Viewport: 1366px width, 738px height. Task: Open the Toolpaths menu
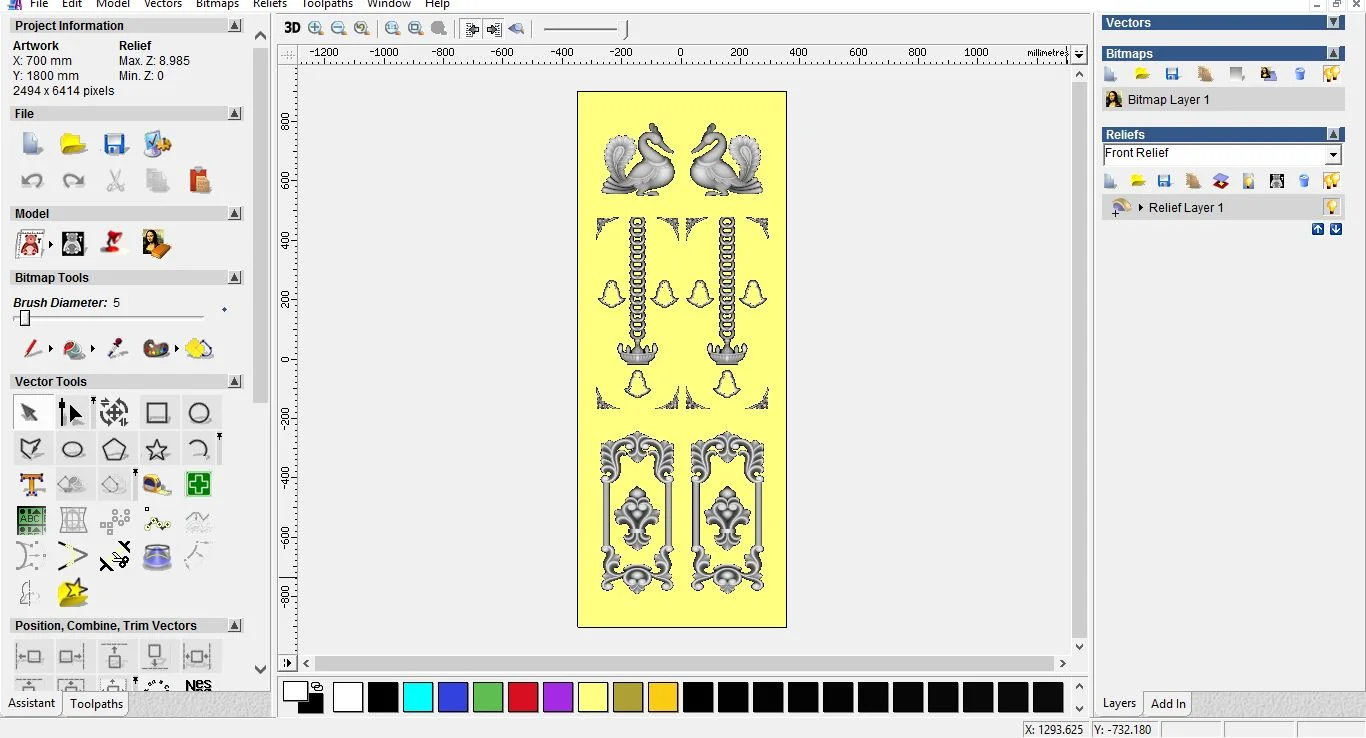pyautogui.click(x=327, y=4)
